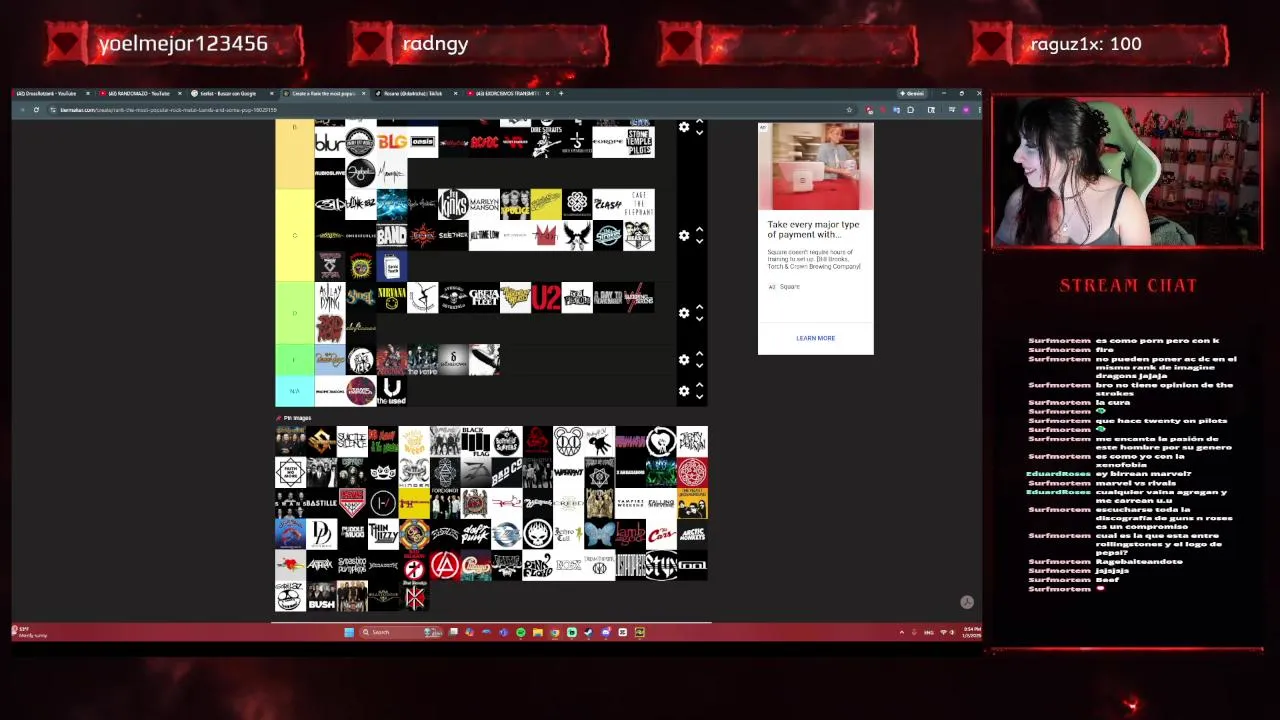Move the D tier row down with arrow
The height and width of the screenshot is (720, 1280).
[699, 319]
